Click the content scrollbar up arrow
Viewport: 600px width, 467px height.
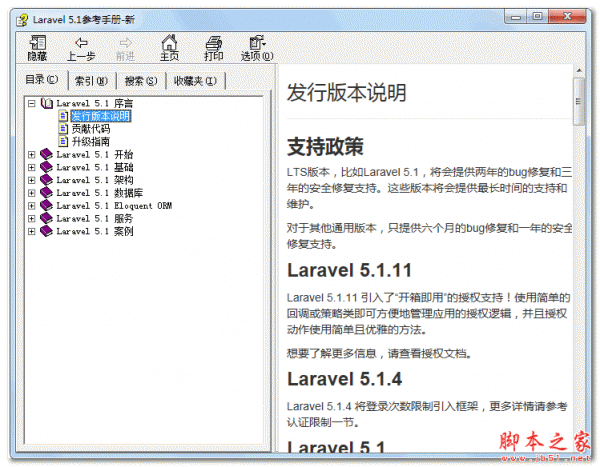(x=579, y=70)
